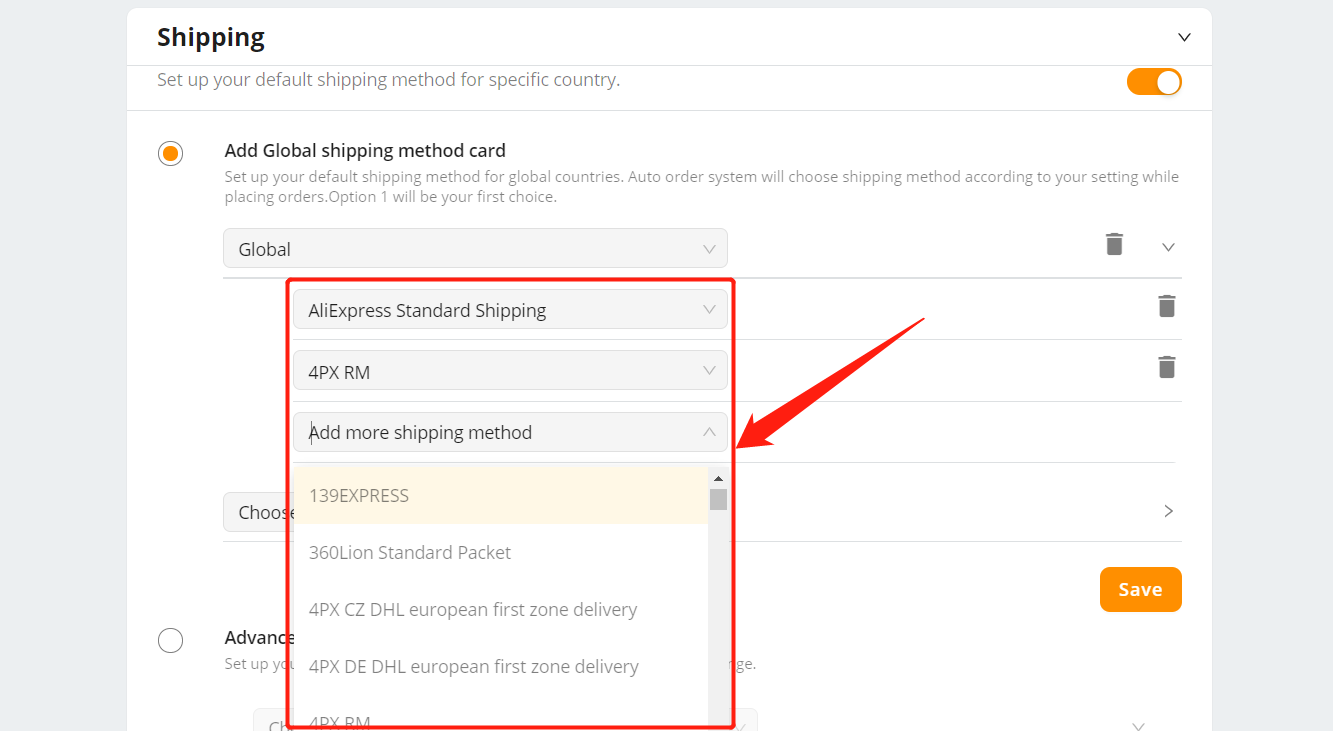The width and height of the screenshot is (1333, 731).
Task: Collapse the Shipping section header chevron
Action: (x=1184, y=38)
